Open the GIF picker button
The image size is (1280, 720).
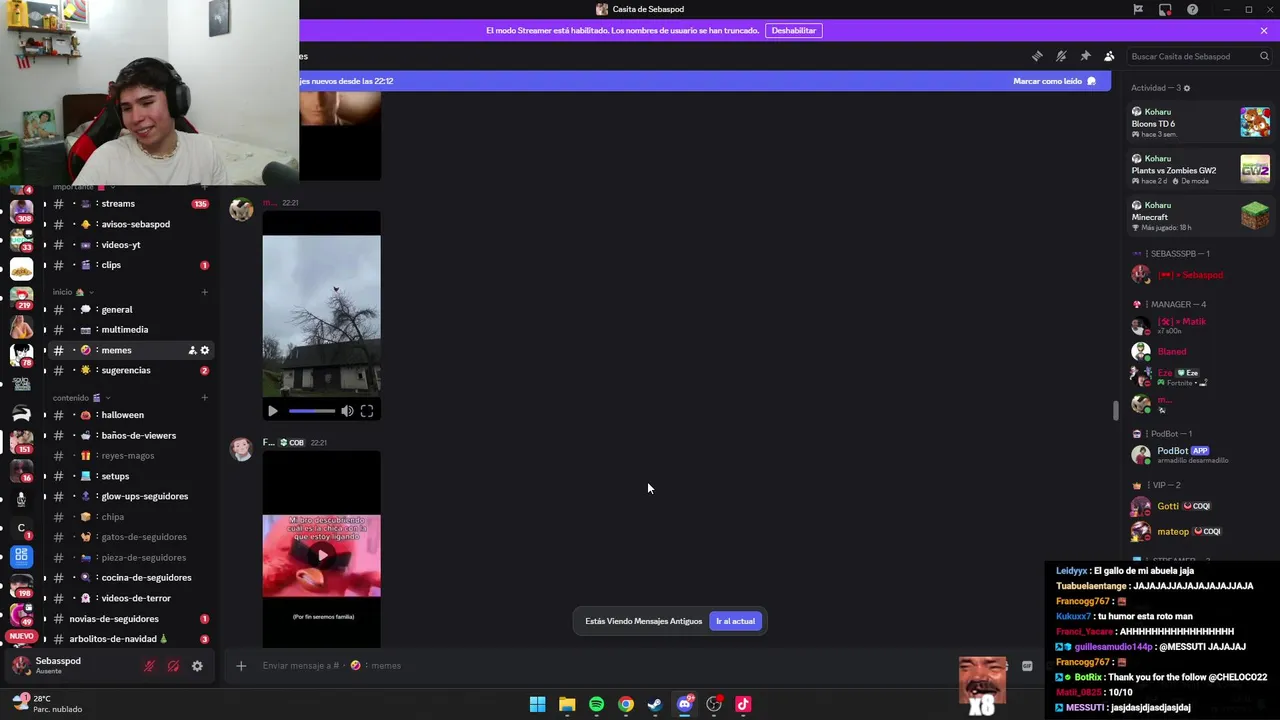[1027, 666]
